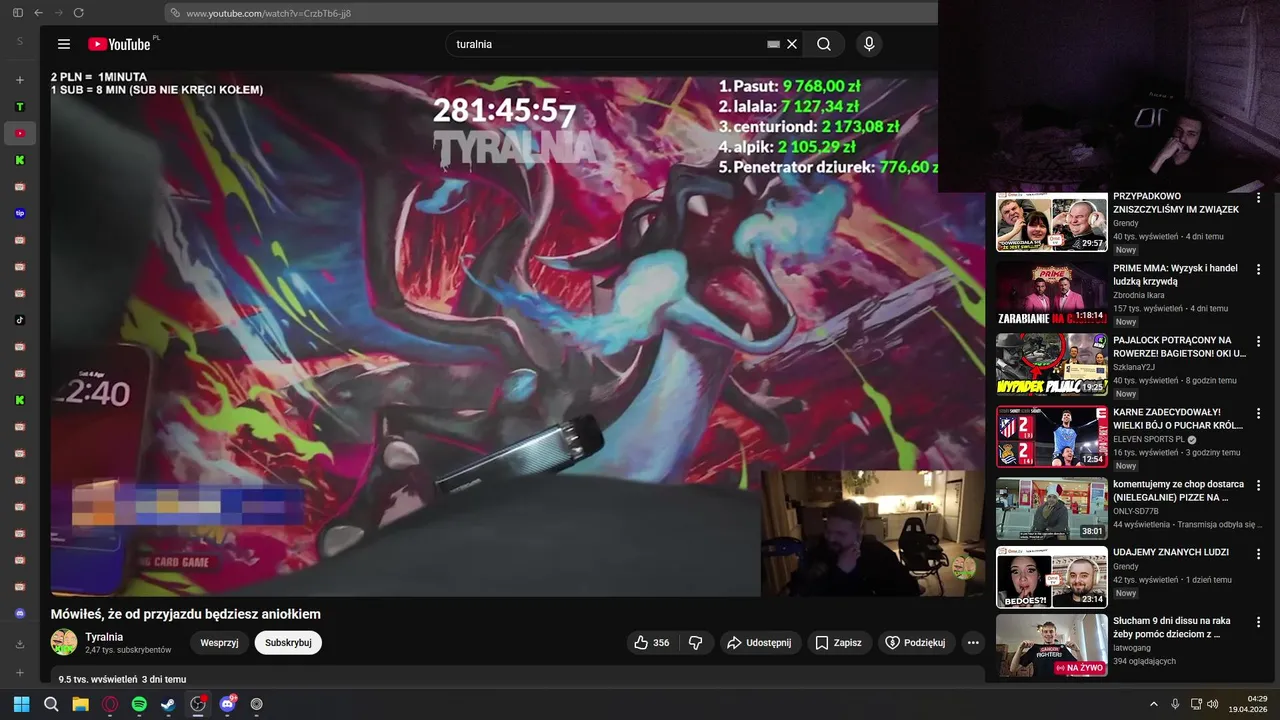Select the active YouTube sidebar tab
1280x720 pixels.
[x=20, y=133]
